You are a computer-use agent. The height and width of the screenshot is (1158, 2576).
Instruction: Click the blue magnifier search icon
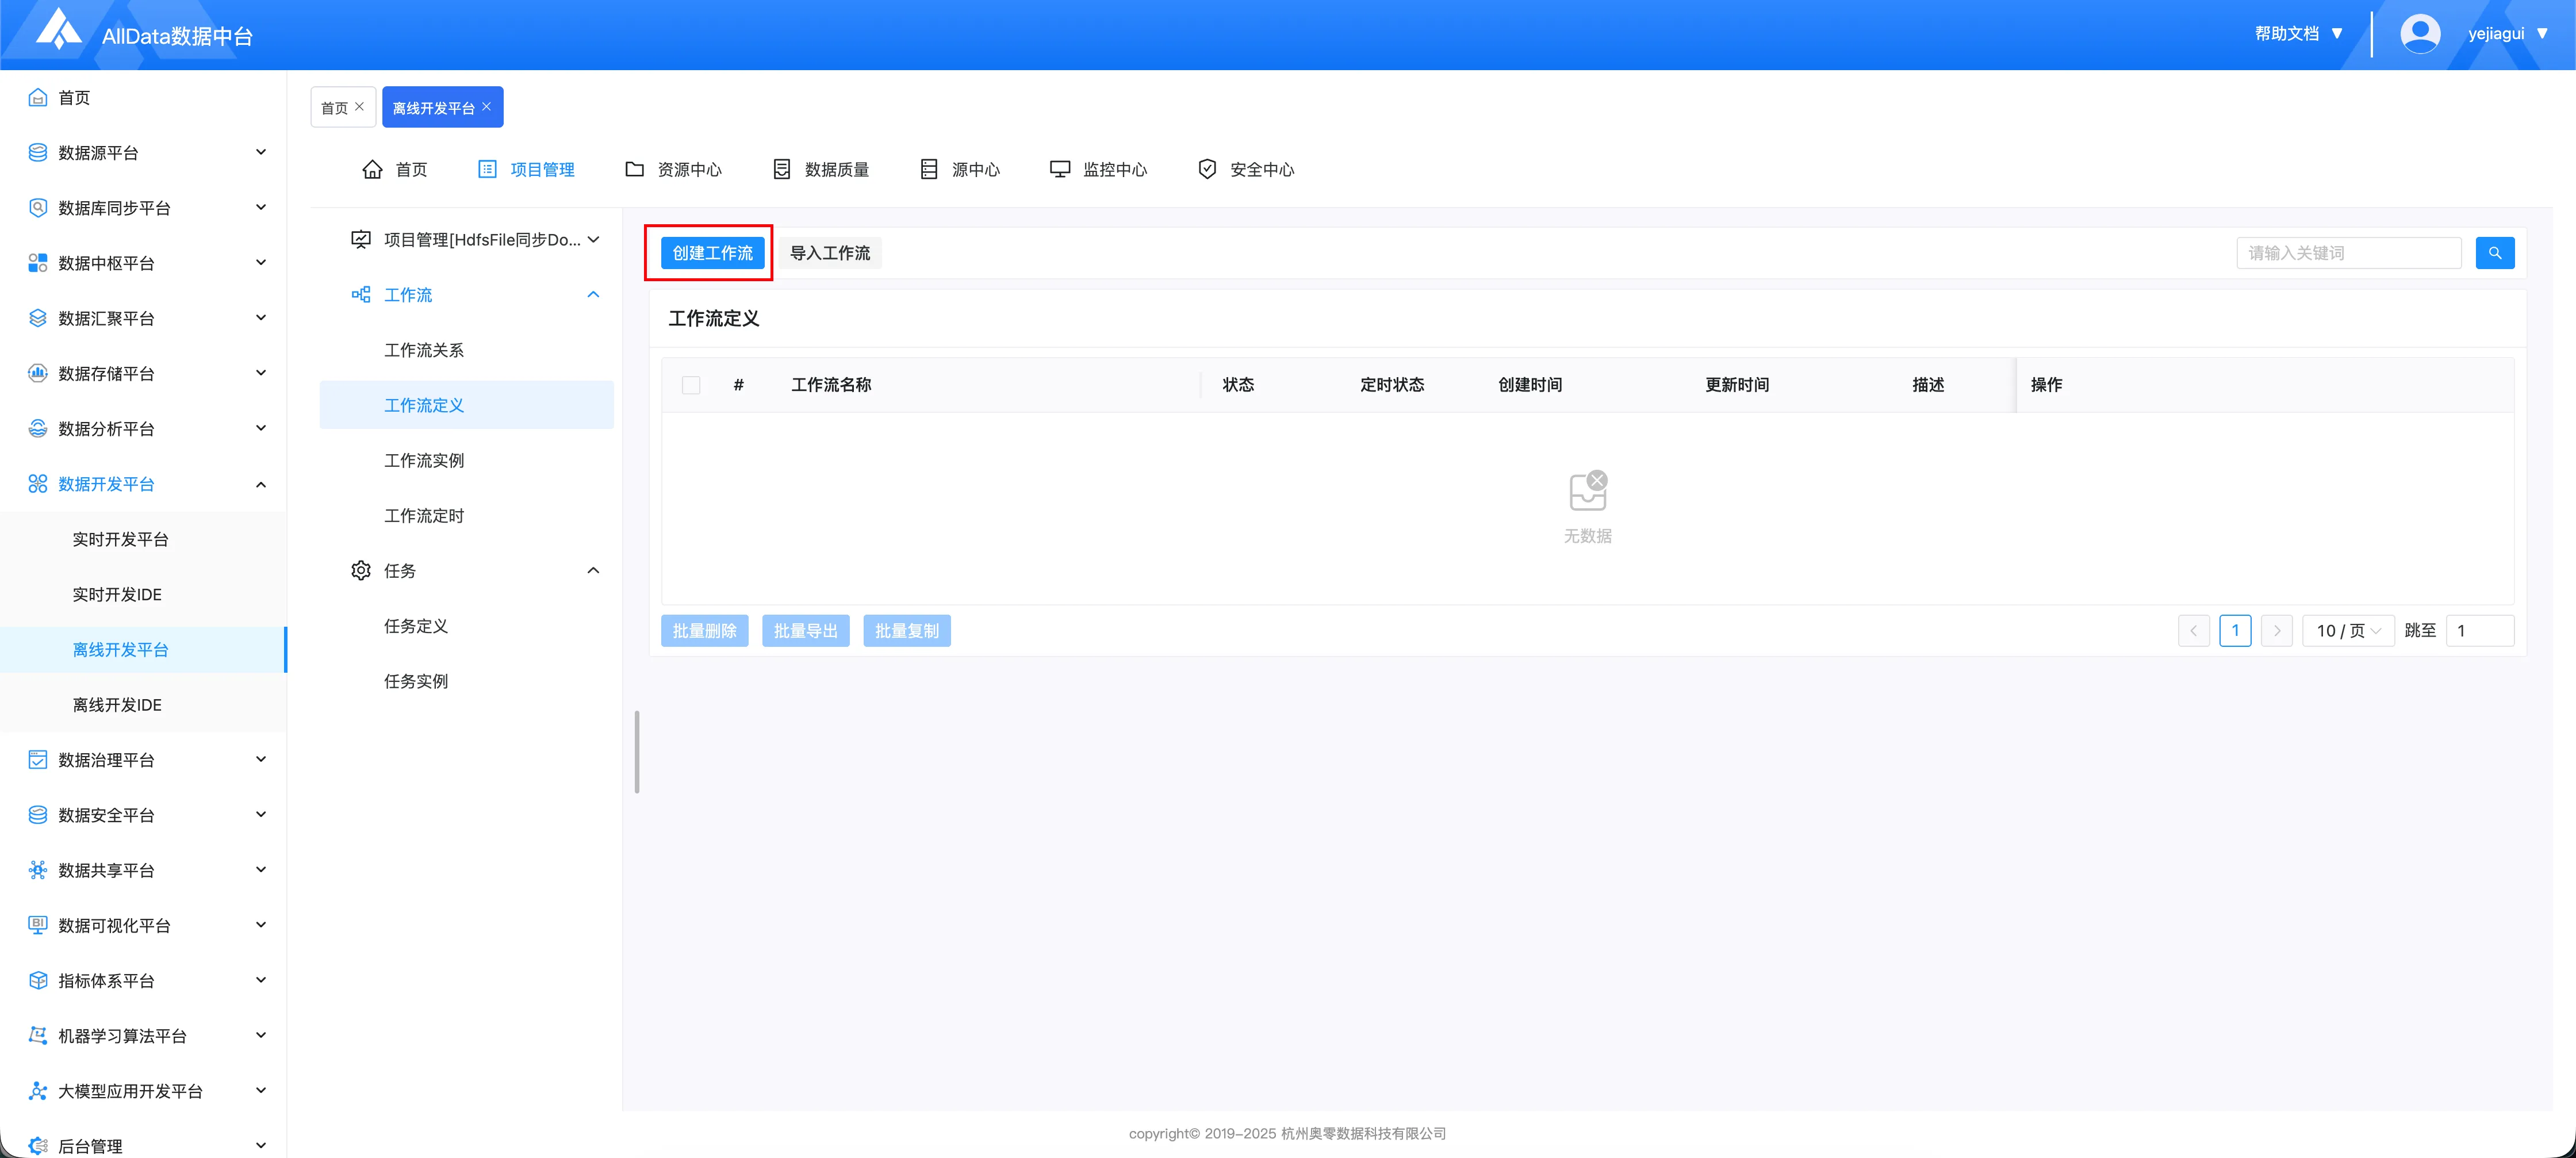pyautogui.click(x=2494, y=253)
